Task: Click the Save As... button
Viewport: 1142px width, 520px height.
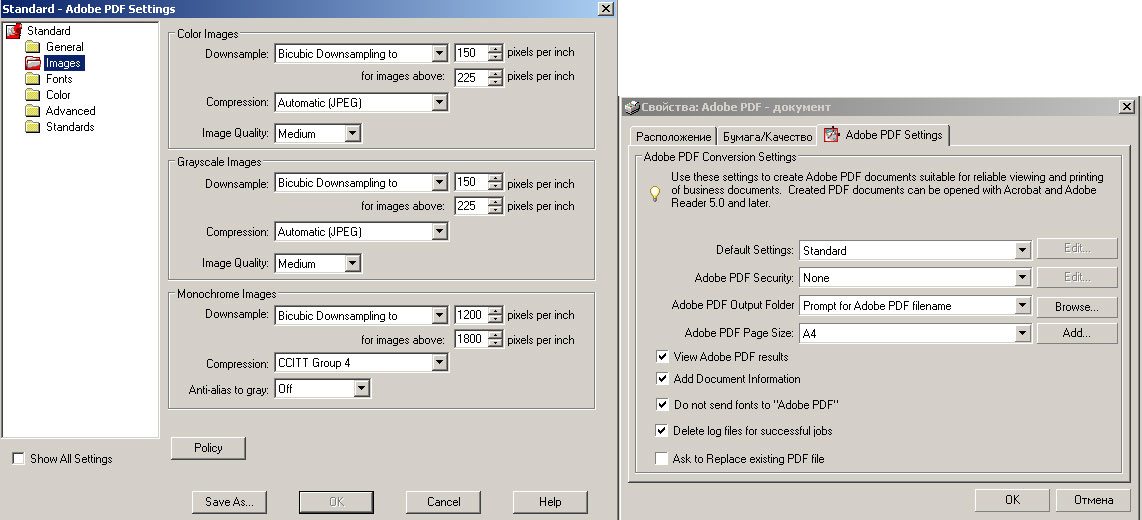Action: (x=229, y=502)
